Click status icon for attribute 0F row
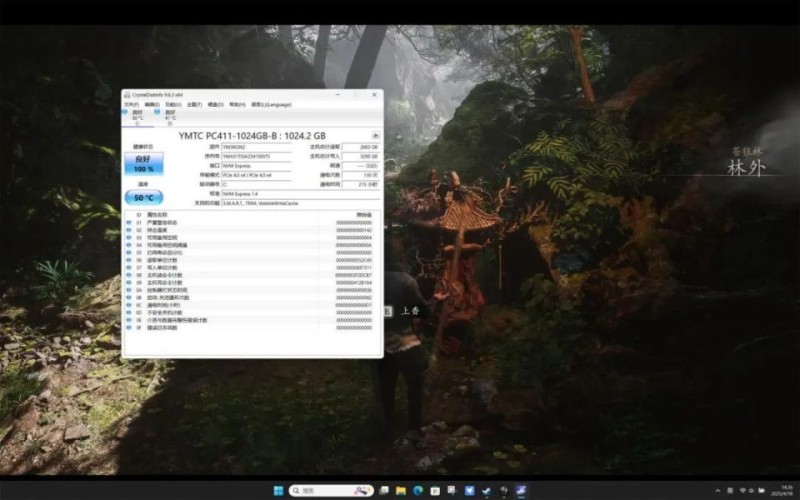The width and height of the screenshot is (800, 500). (127, 327)
